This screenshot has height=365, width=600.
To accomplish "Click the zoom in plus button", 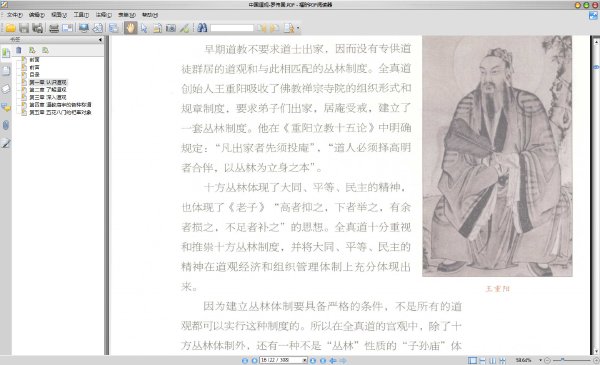I will tap(596, 360).
